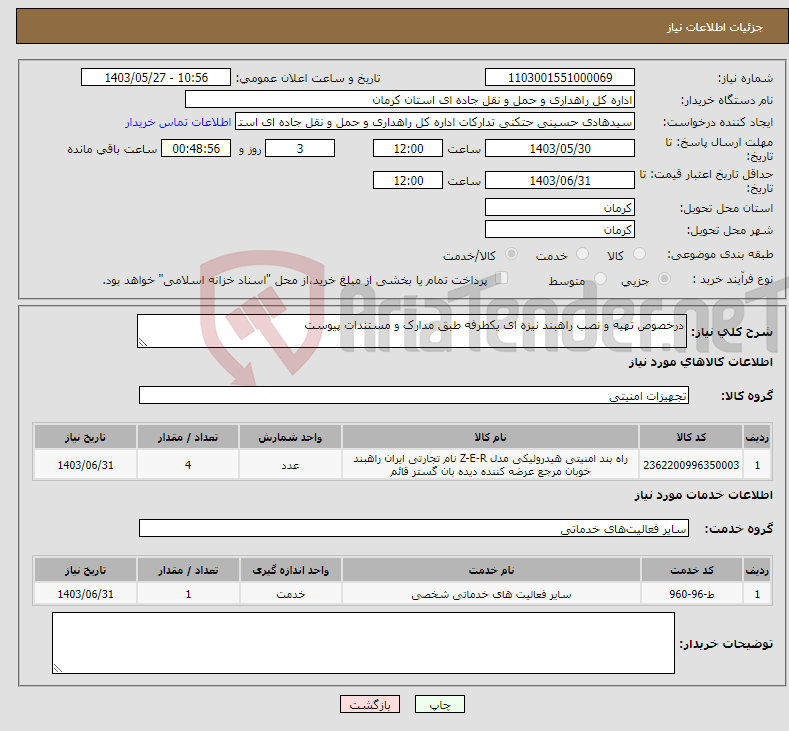Toggle the treasury bonds payment checkbox
789x731 pixels.
point(502,278)
